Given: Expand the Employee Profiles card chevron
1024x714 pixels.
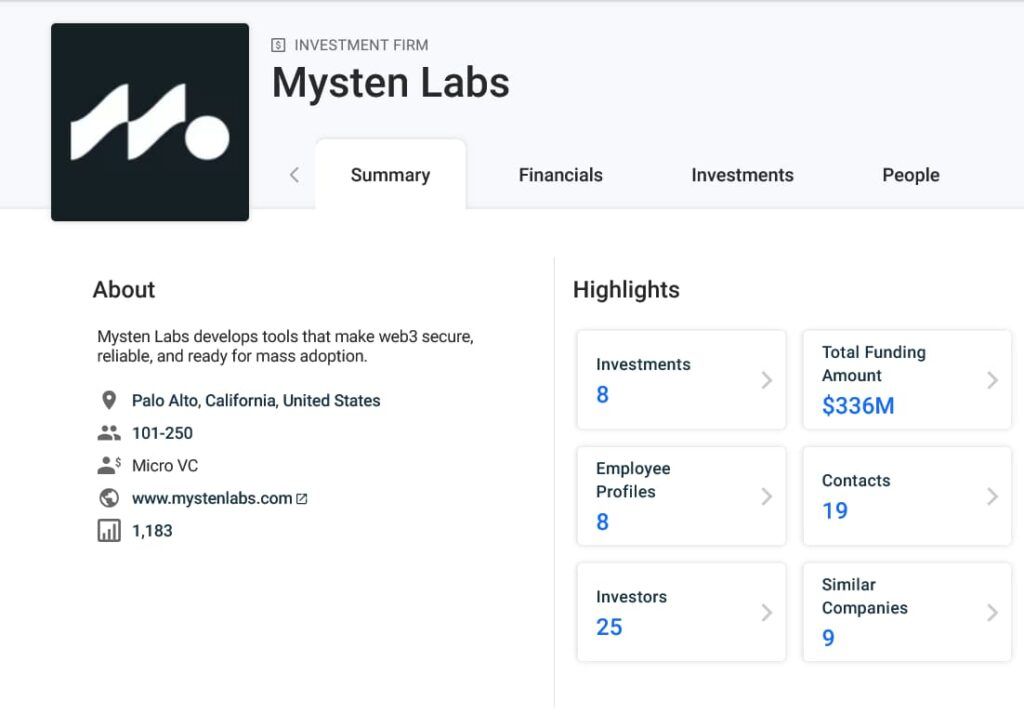Looking at the screenshot, I should pyautogui.click(x=767, y=496).
